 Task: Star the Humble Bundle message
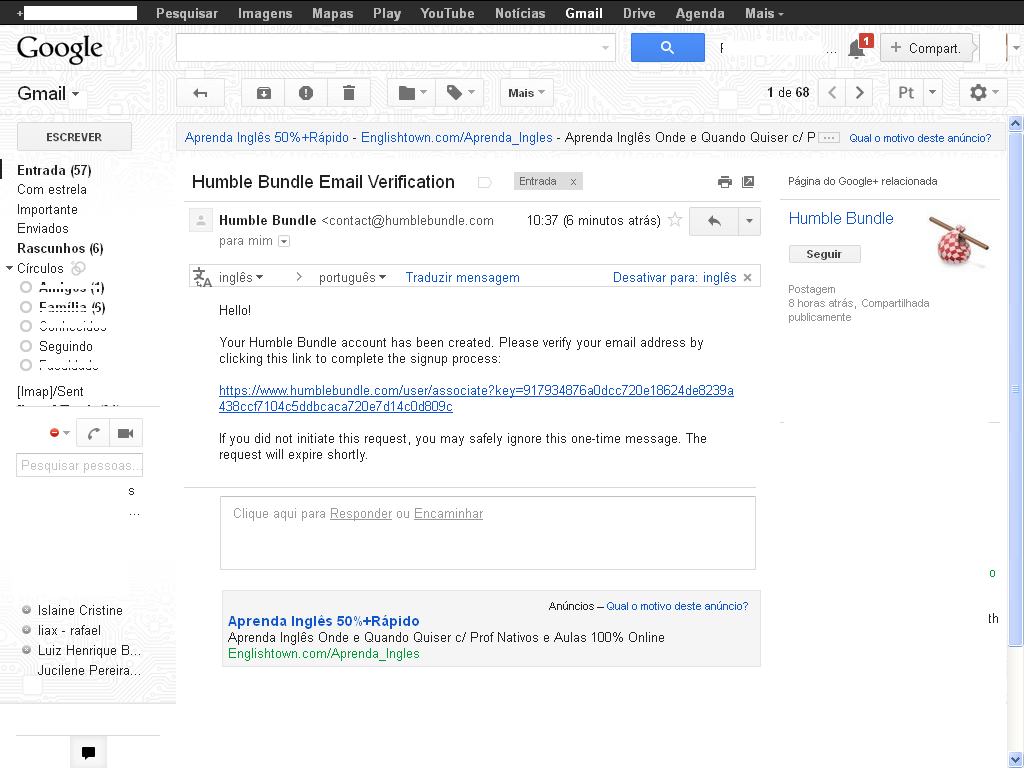click(675, 221)
